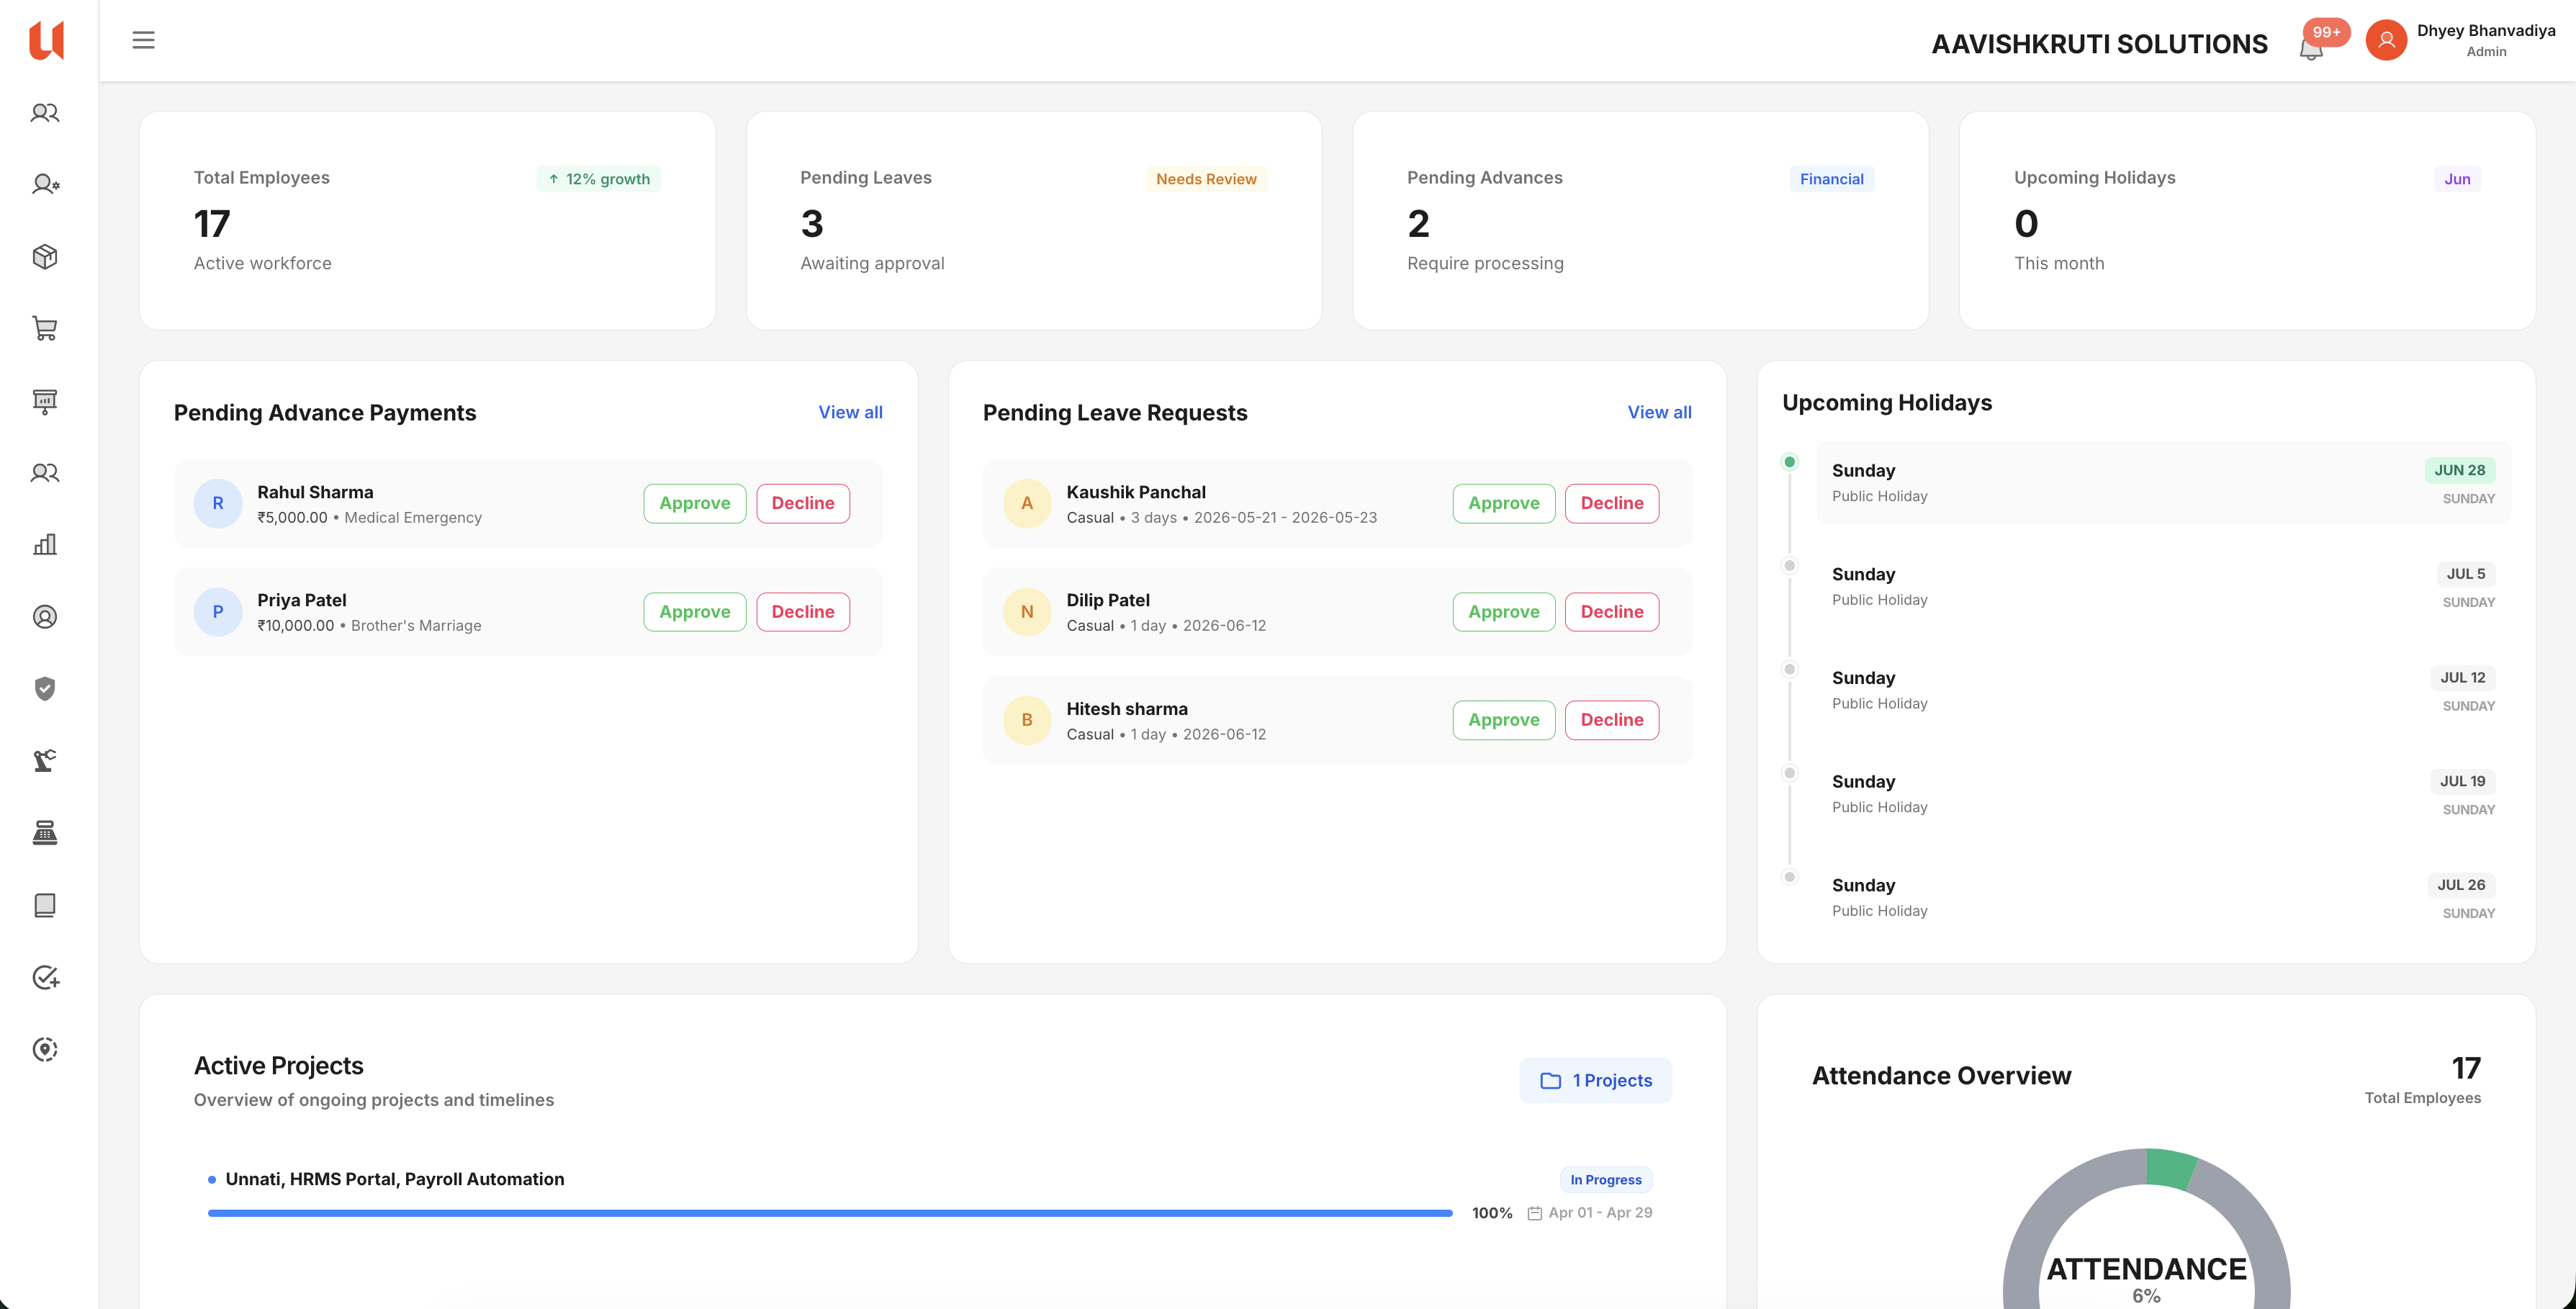Click the Active Projects heading
The height and width of the screenshot is (1309, 2576).
pyautogui.click(x=278, y=1066)
